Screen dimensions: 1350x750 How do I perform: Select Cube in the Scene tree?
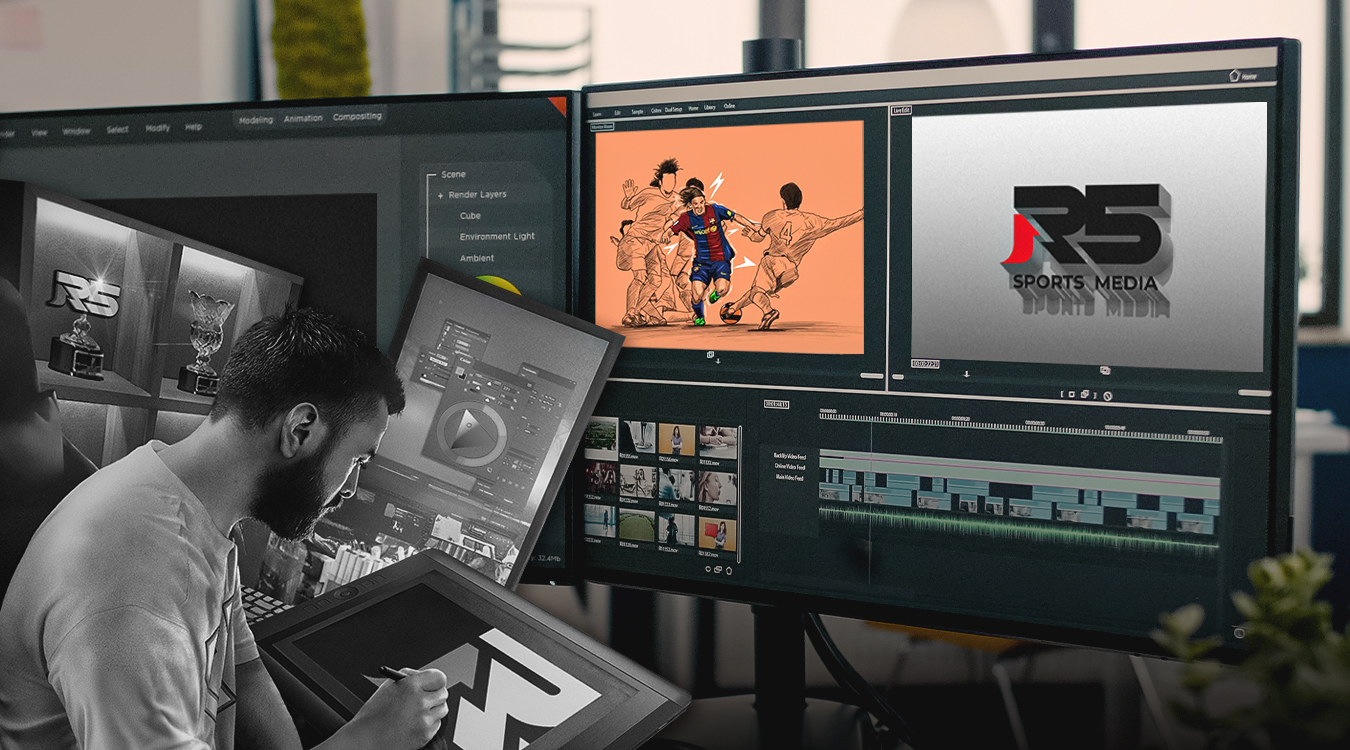click(470, 216)
